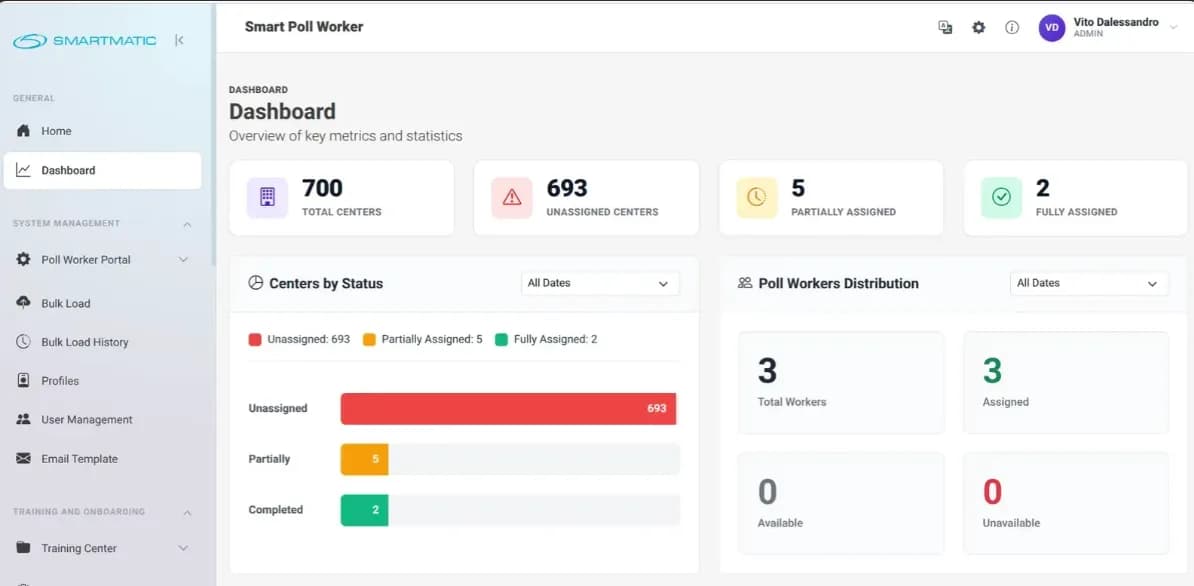Click the Smart Poll Worker title
1194x586 pixels.
[x=304, y=27]
